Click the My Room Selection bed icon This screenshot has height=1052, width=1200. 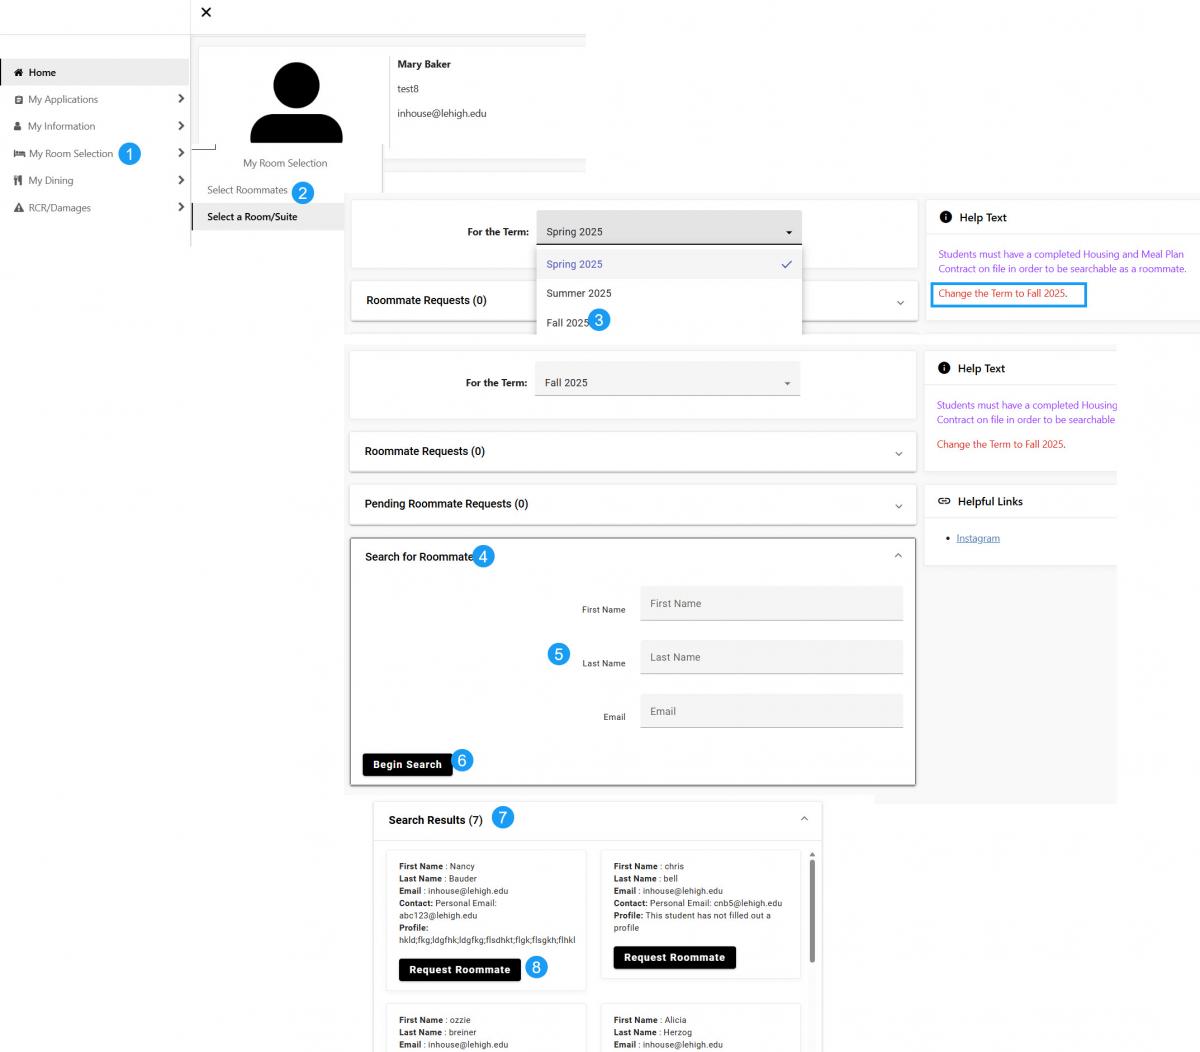[19, 154]
